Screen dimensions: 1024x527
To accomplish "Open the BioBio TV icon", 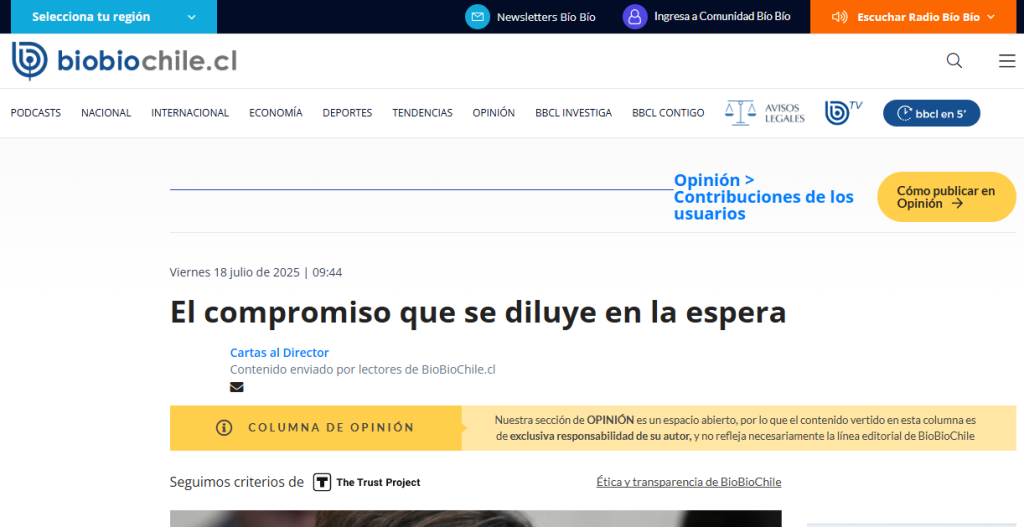I will pos(843,113).
